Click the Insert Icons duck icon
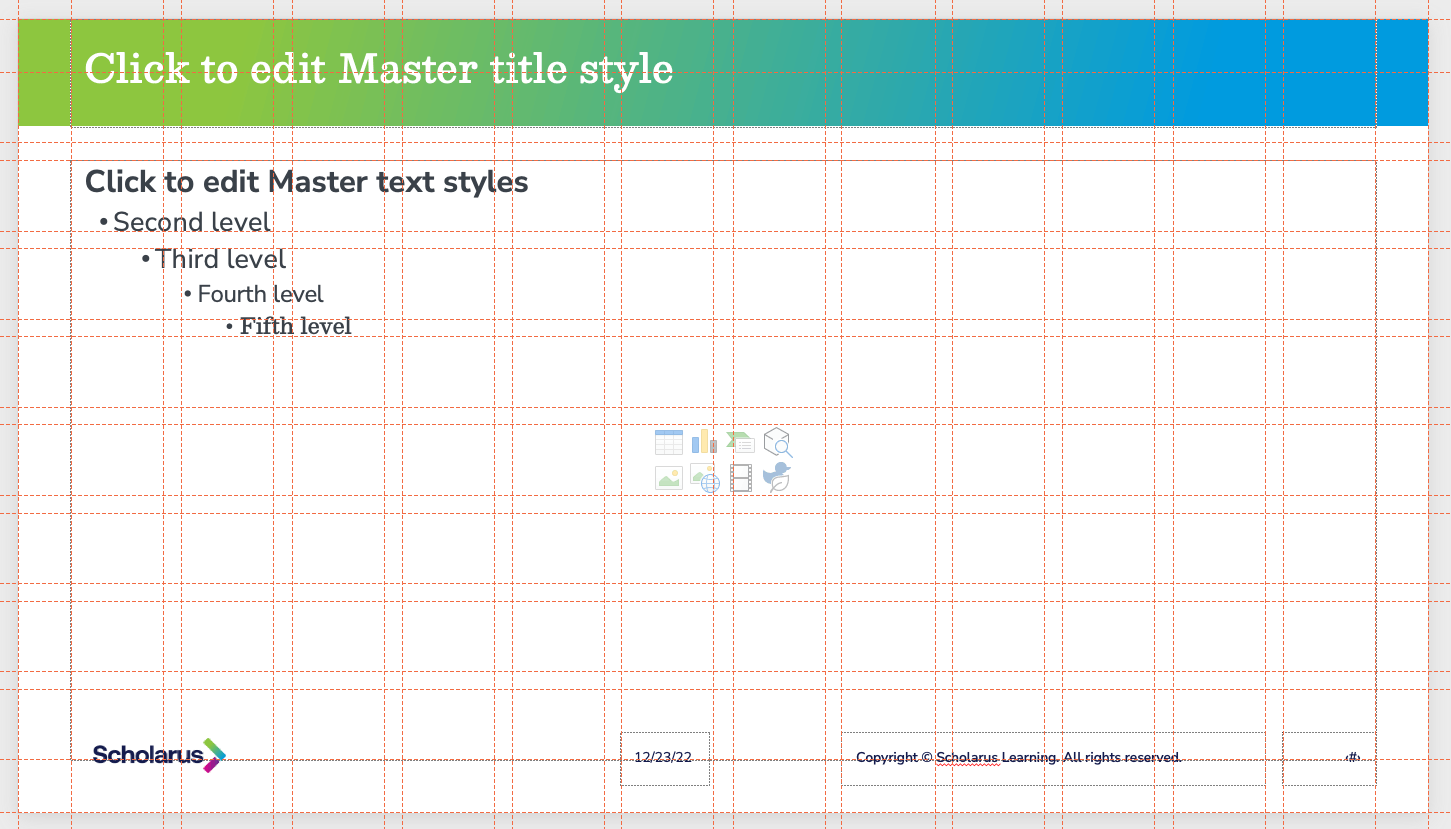1451x829 pixels. [777, 477]
